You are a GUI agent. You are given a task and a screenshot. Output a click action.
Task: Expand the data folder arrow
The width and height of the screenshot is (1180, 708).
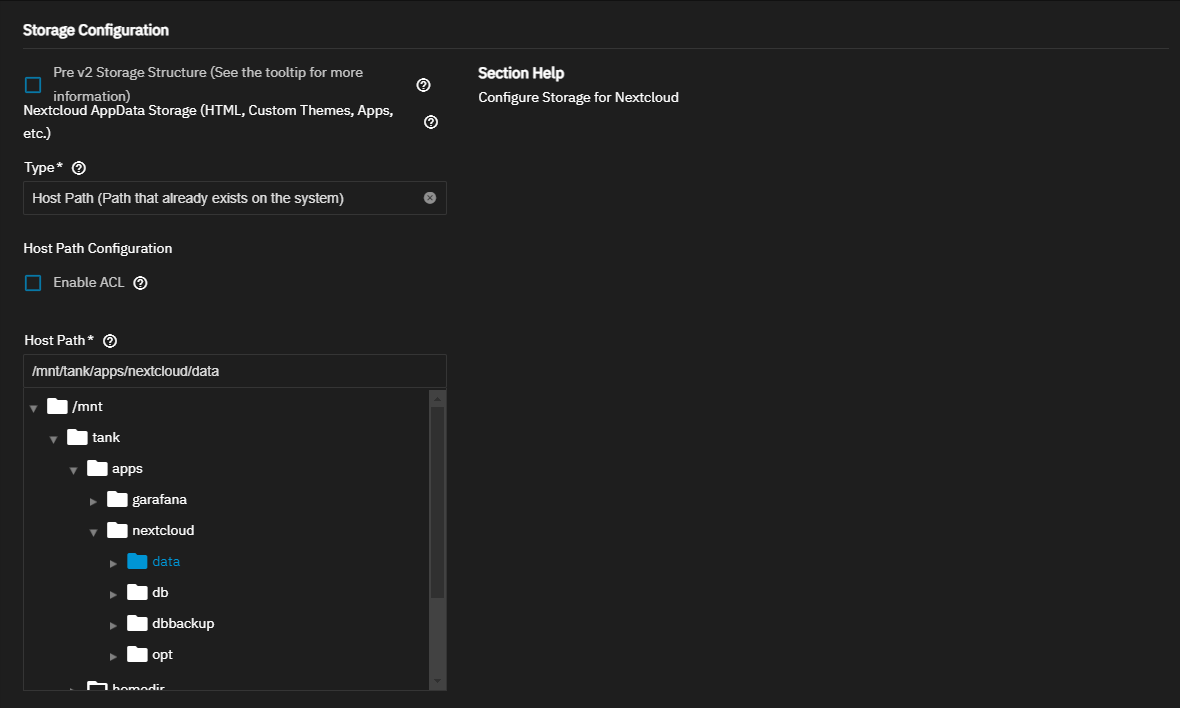113,563
